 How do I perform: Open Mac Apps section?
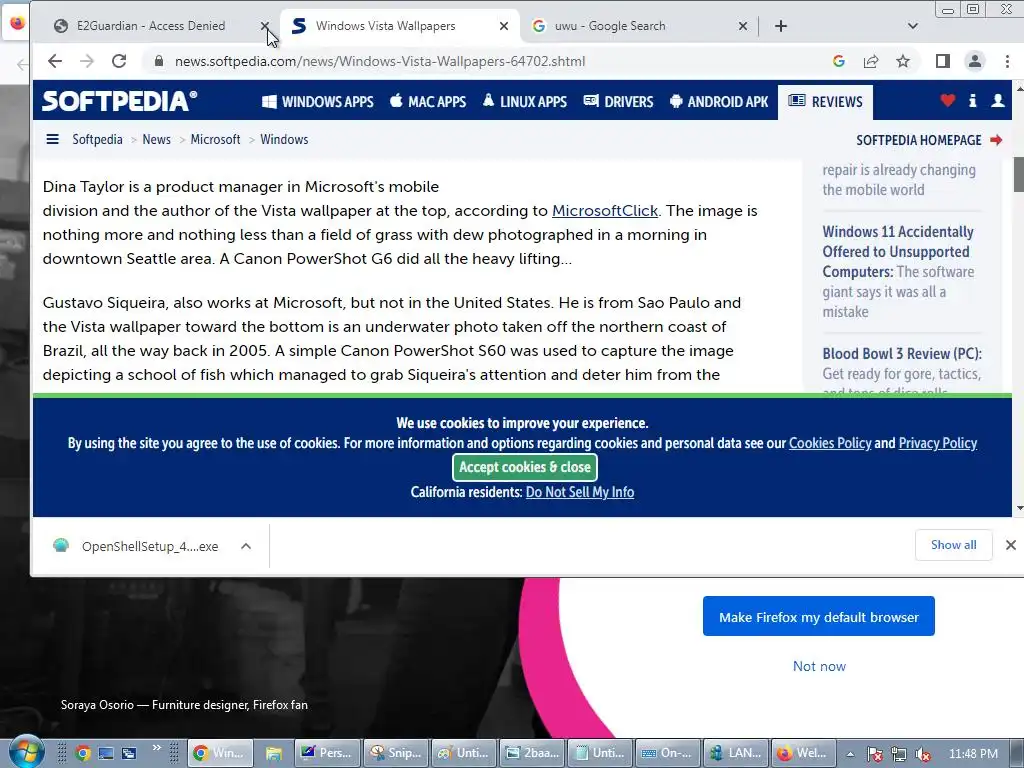(428, 102)
